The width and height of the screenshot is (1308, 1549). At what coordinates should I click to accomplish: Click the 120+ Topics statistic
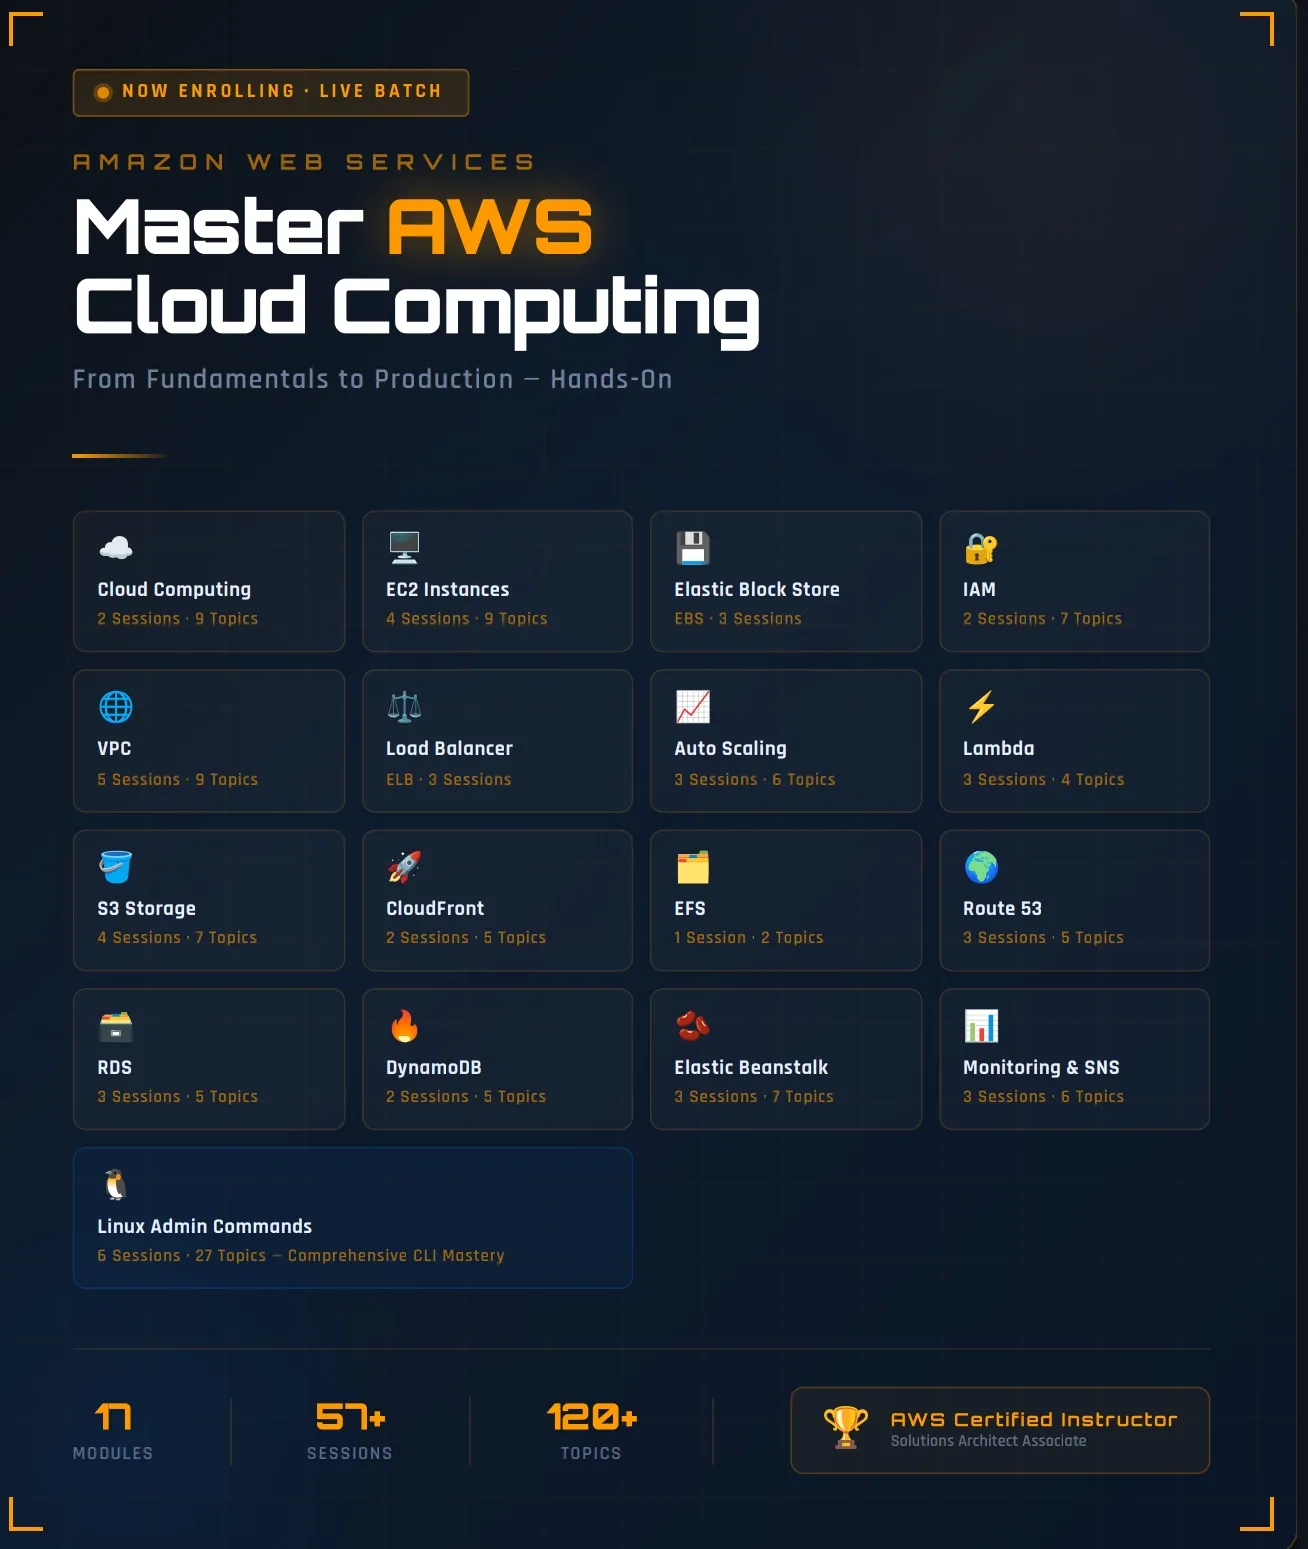(591, 1431)
